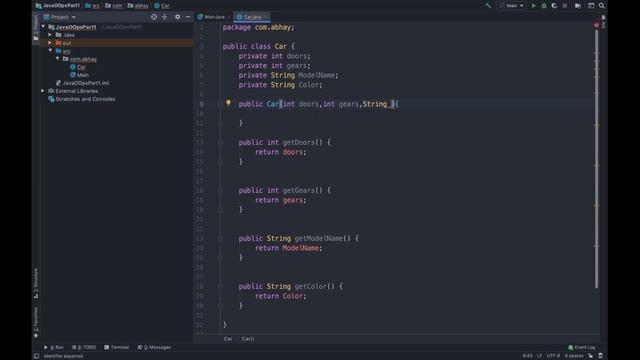
Task: Click the 'package com.abhay;' line
Action: pyautogui.click(x=258, y=27)
